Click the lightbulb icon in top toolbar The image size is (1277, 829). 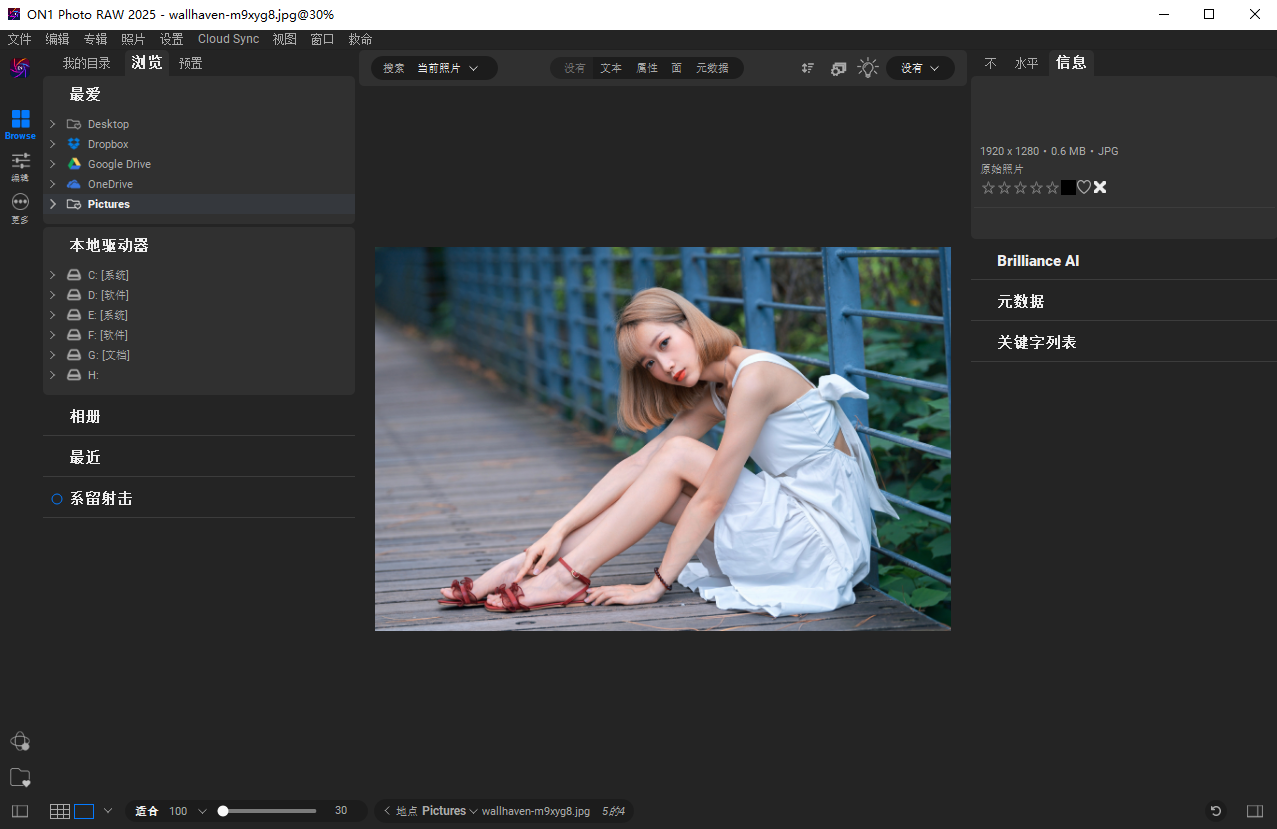(868, 68)
